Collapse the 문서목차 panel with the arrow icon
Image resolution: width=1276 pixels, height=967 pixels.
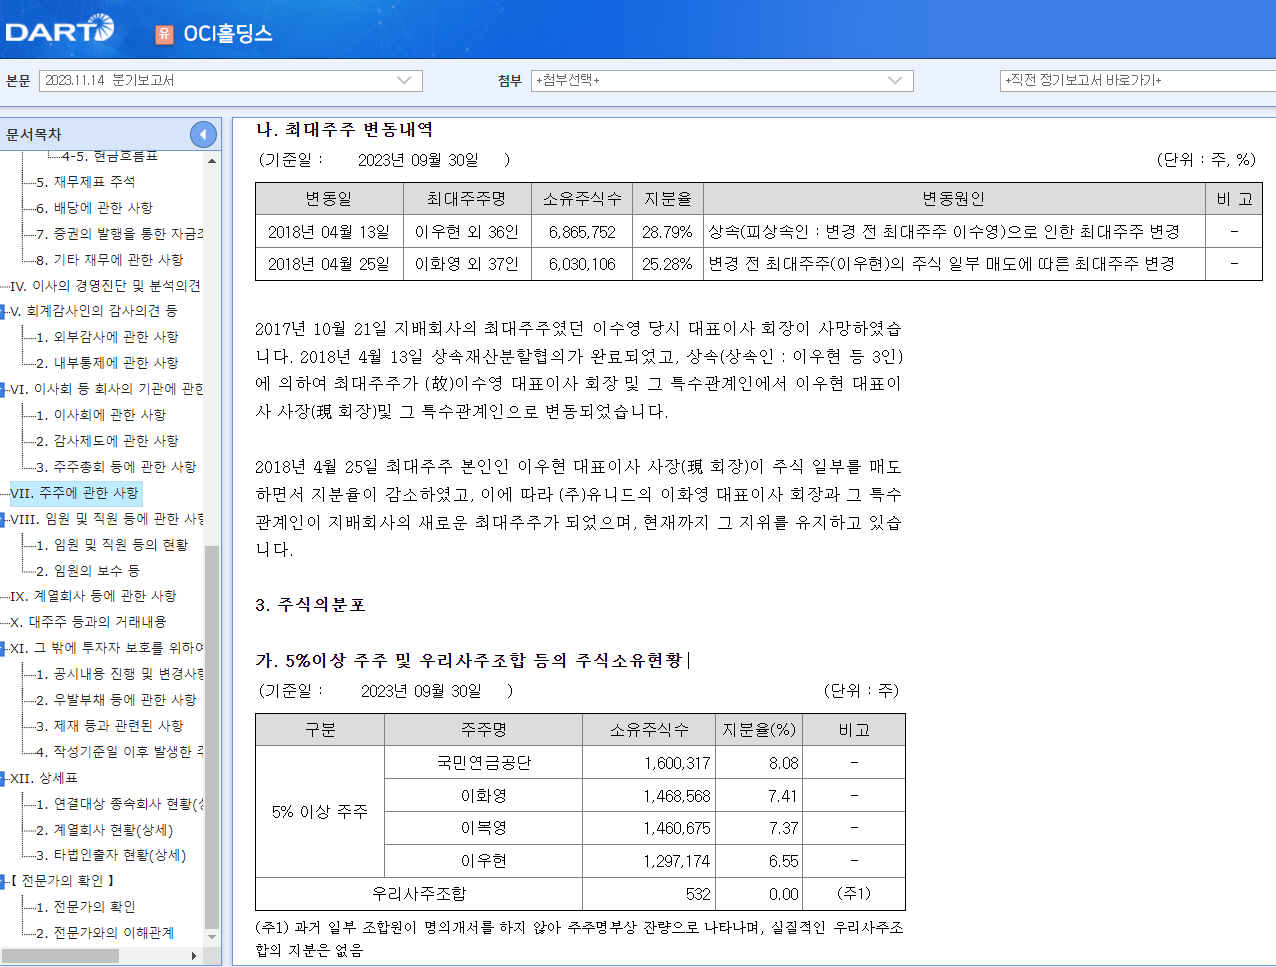(x=203, y=133)
